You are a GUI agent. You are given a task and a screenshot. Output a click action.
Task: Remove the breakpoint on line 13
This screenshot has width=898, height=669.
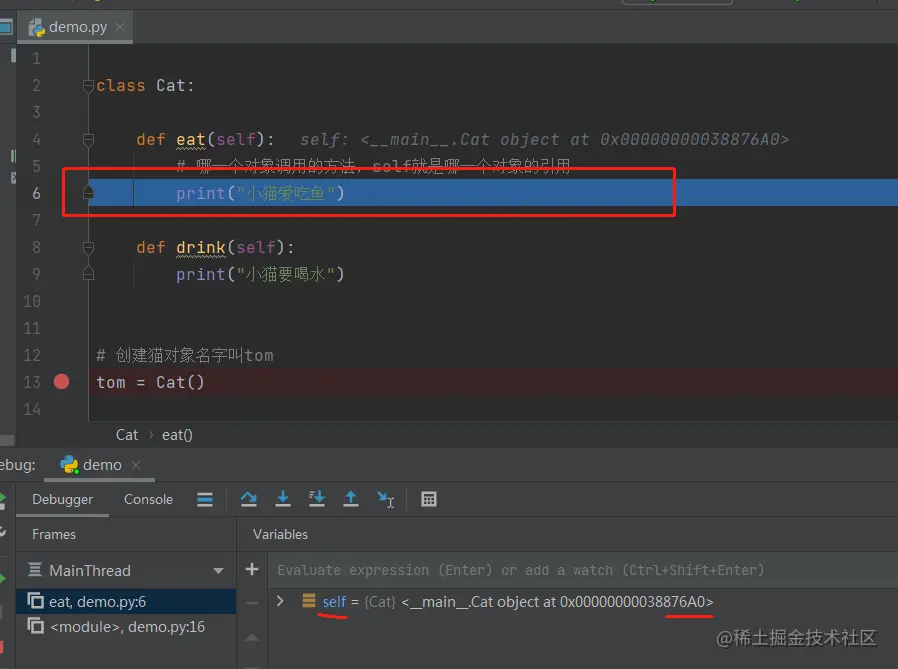coord(61,381)
